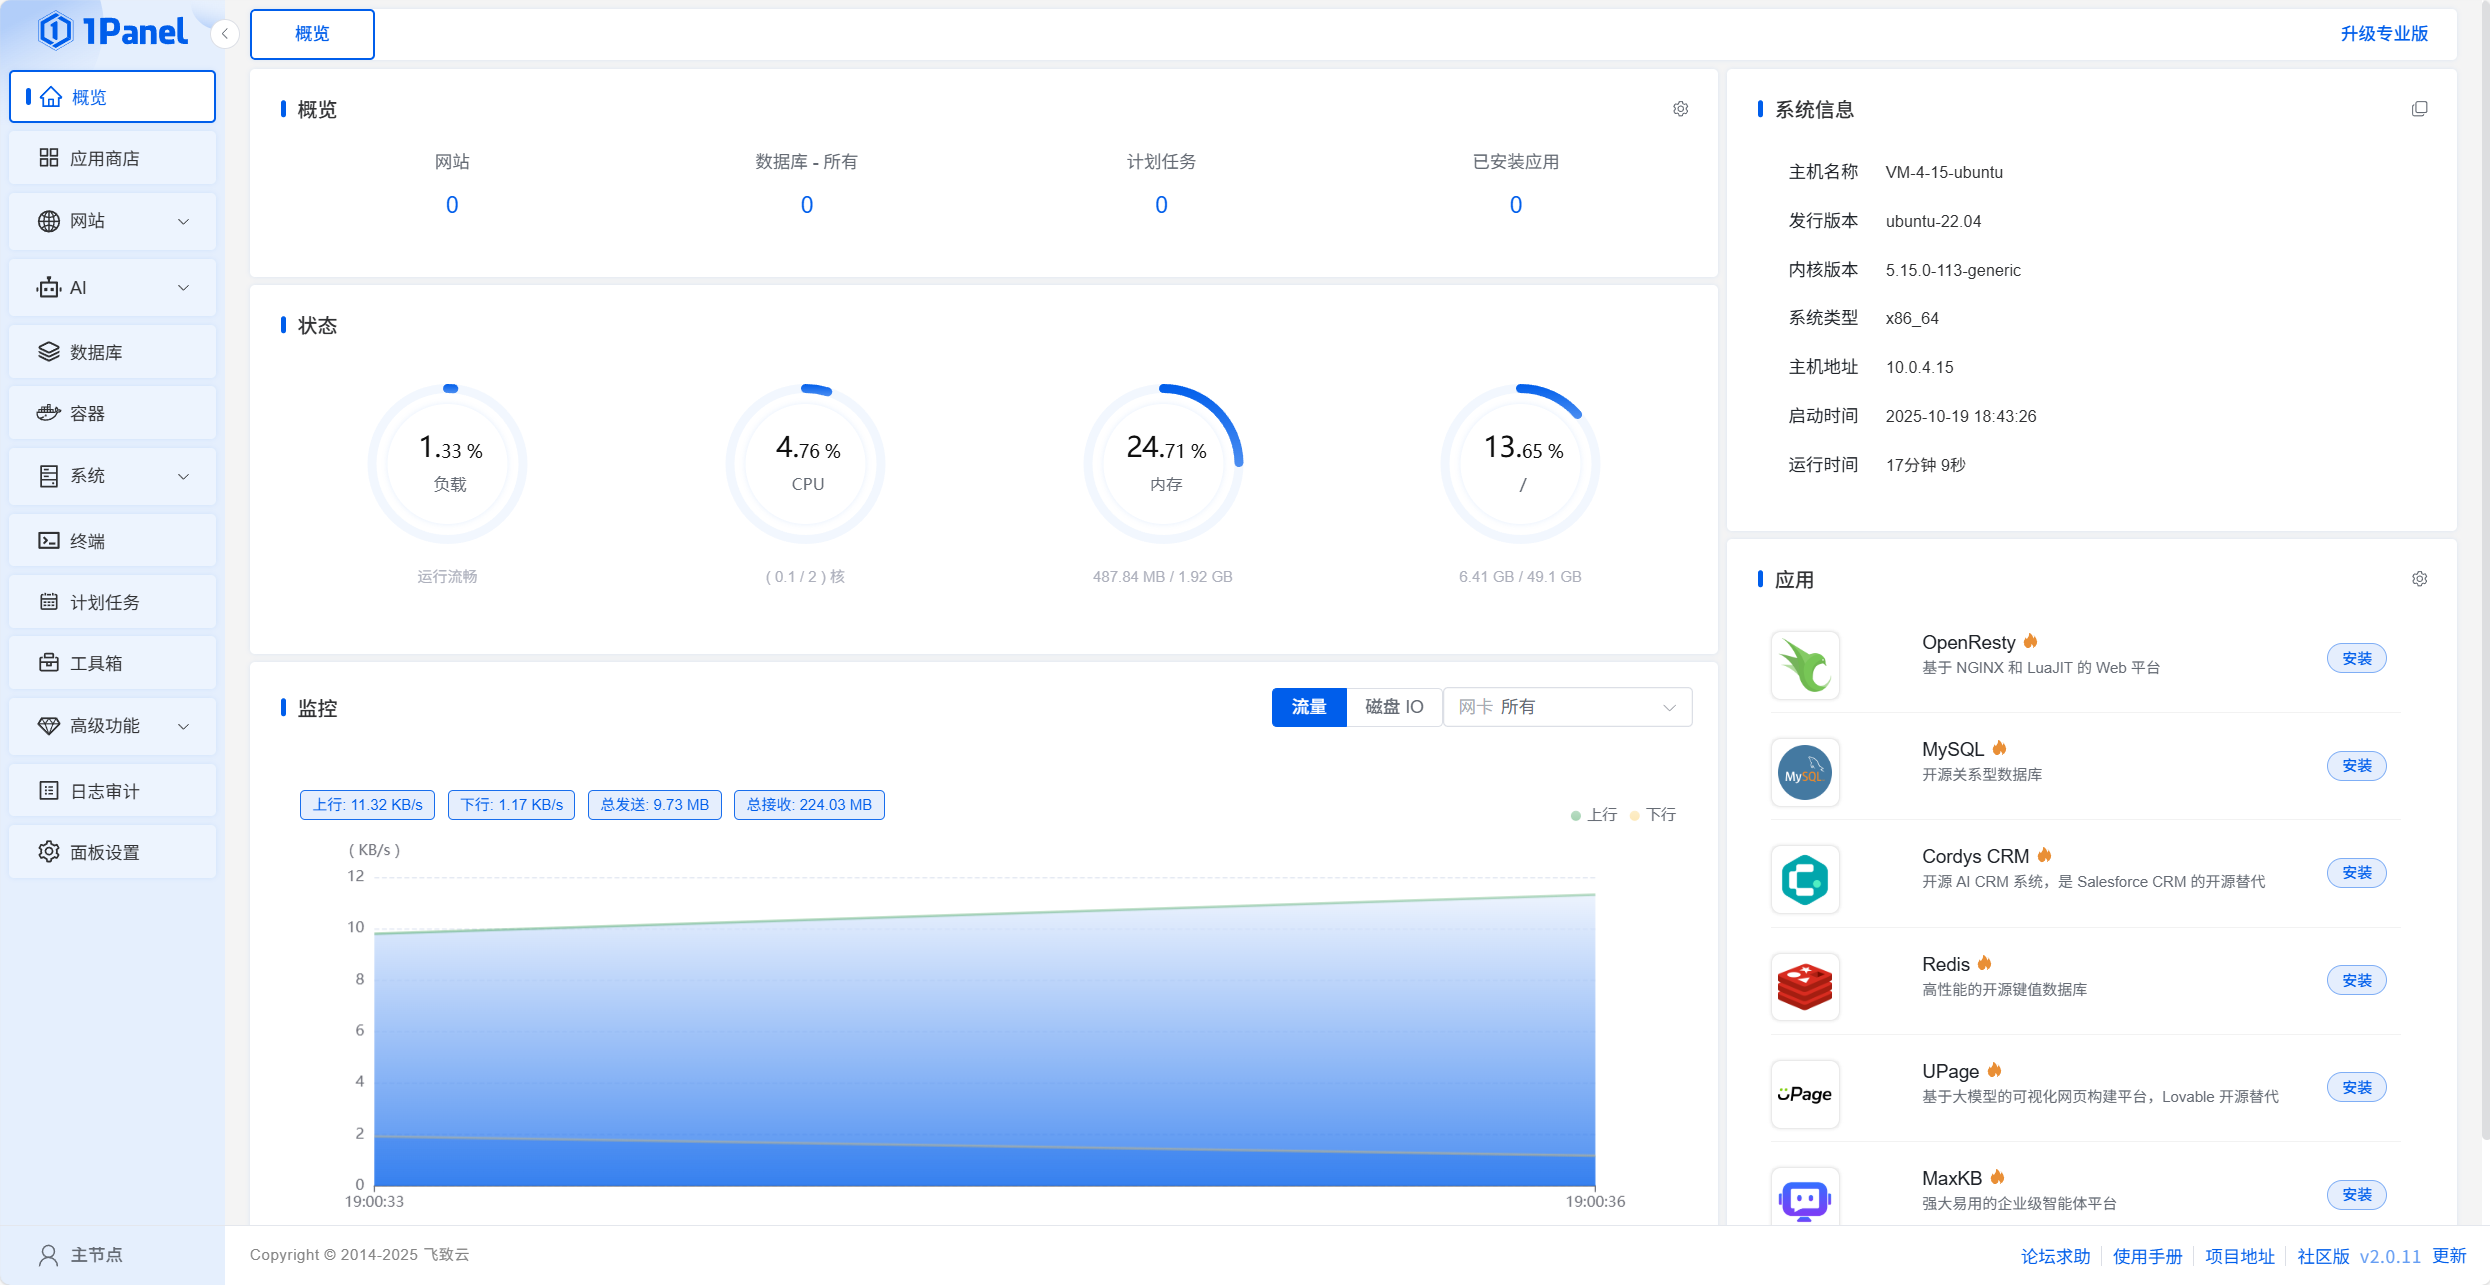
Task: Open the apps panel settings gear
Action: (2419, 579)
